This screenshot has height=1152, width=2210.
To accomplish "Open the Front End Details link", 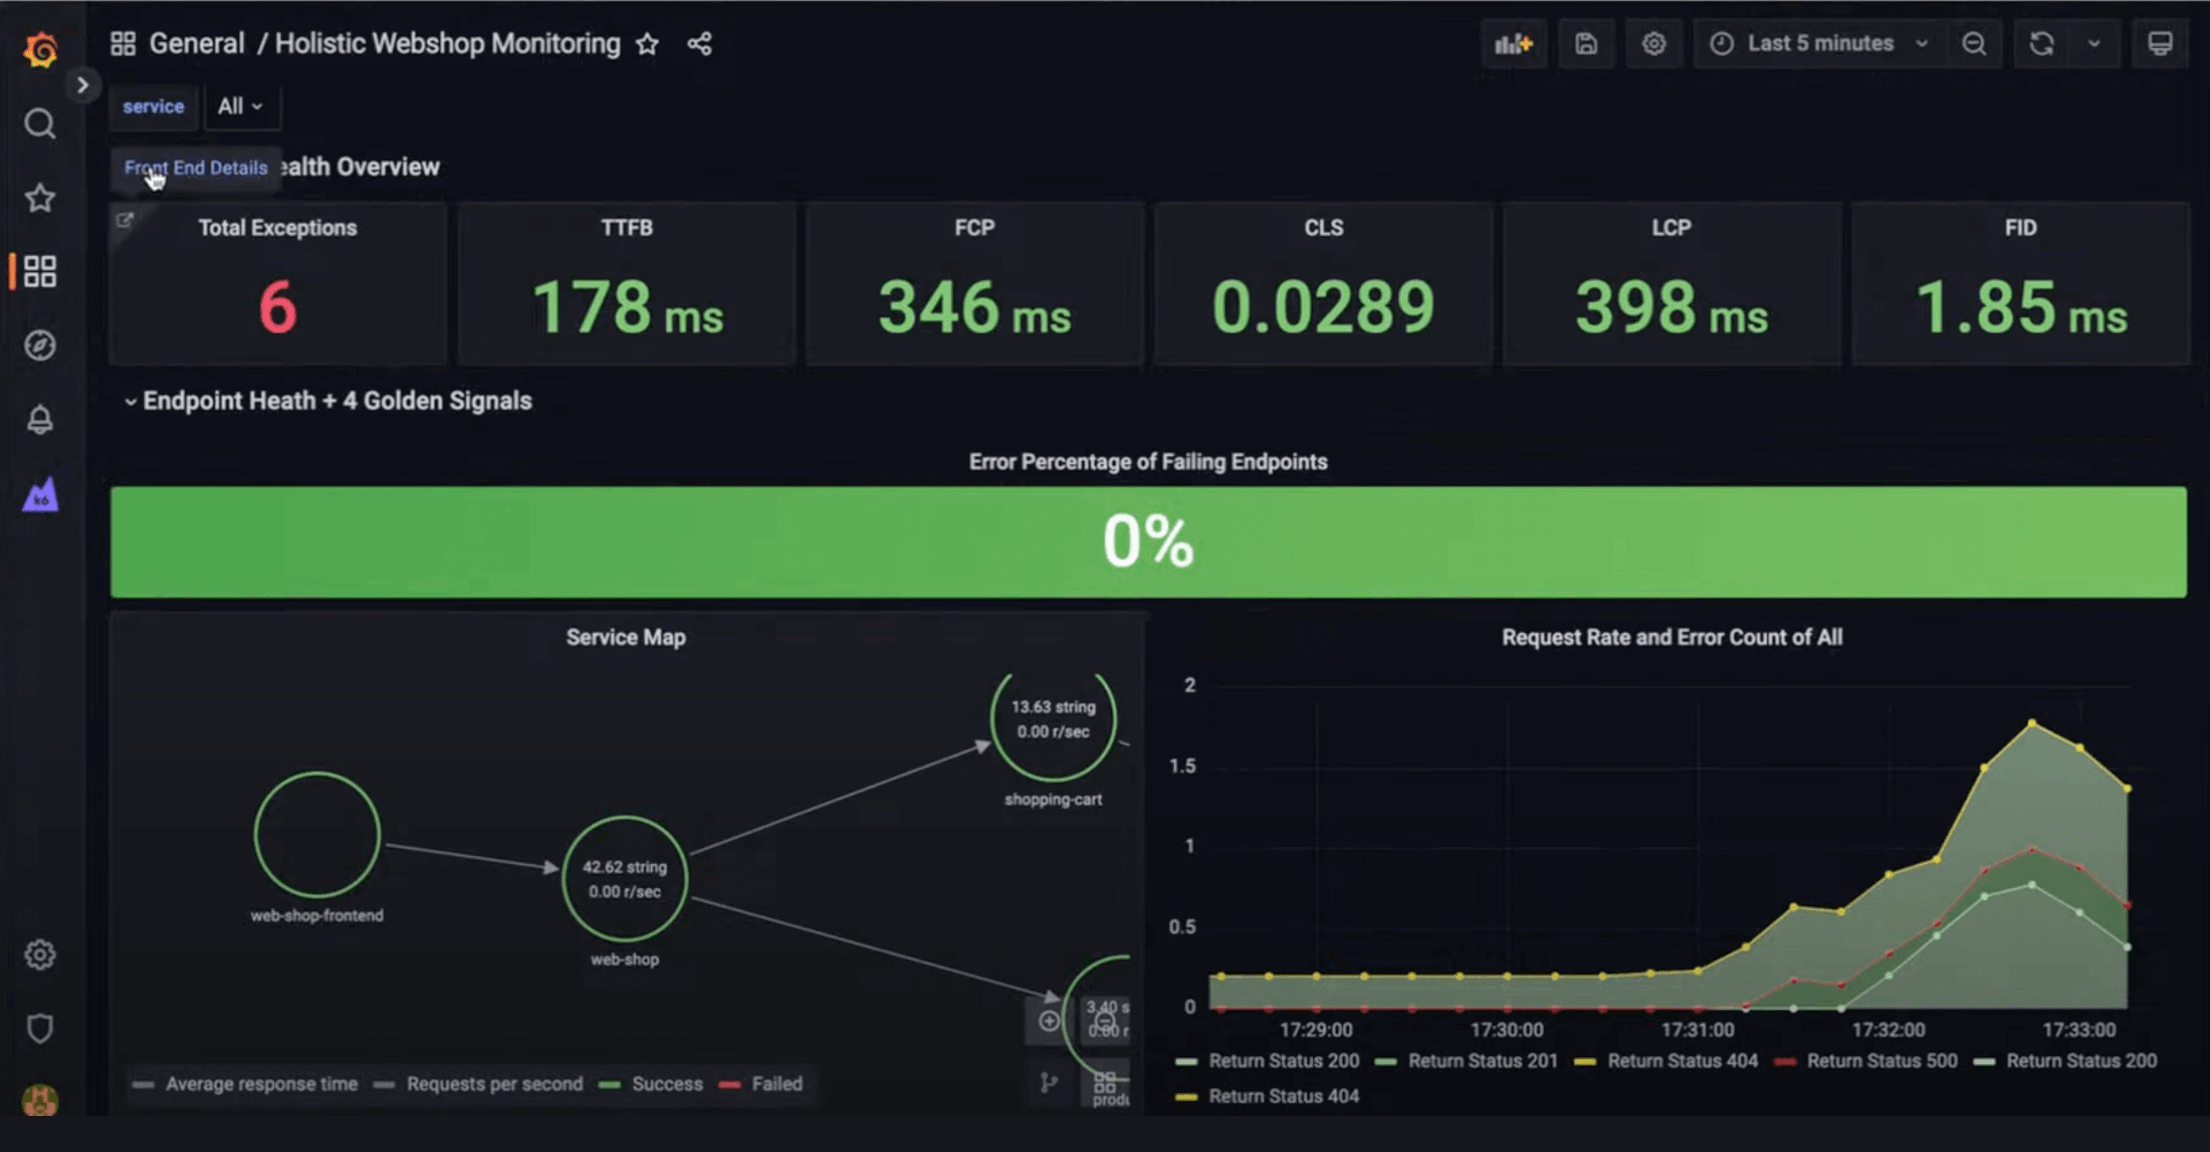I will coord(194,167).
